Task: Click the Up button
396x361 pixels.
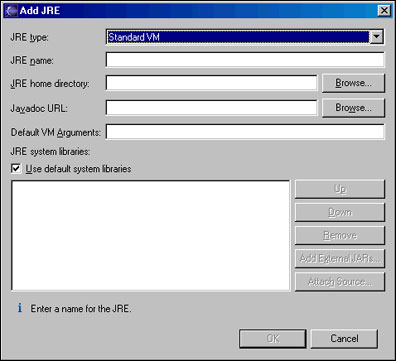Action: [340, 189]
